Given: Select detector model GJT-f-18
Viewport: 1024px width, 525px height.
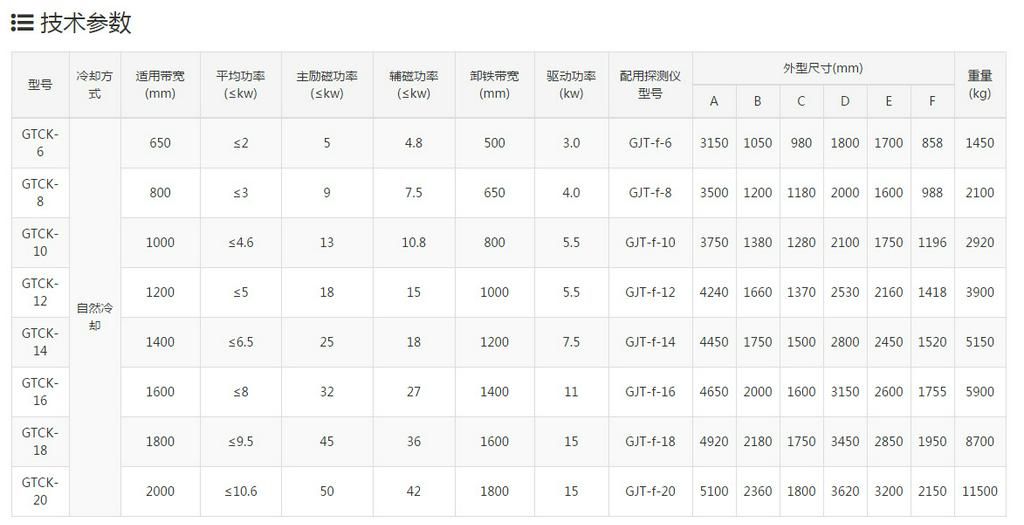Looking at the screenshot, I should 650,441.
